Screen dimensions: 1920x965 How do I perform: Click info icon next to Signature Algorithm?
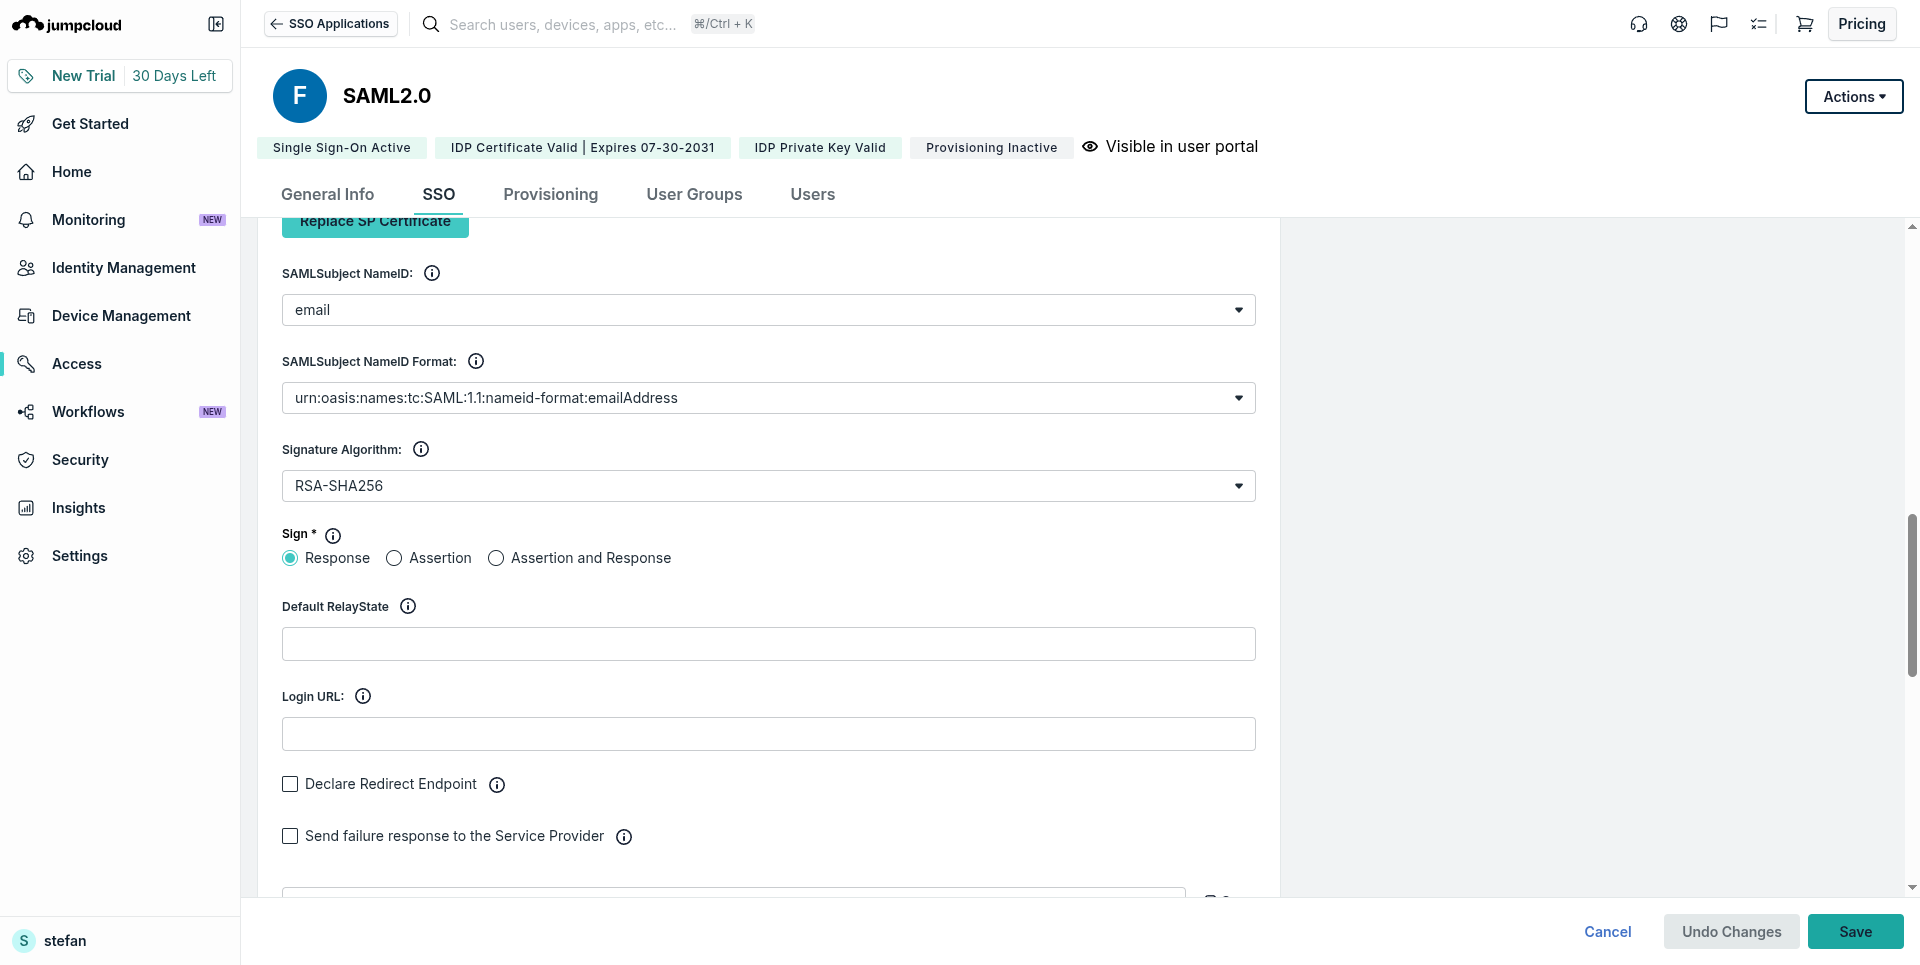pos(421,449)
